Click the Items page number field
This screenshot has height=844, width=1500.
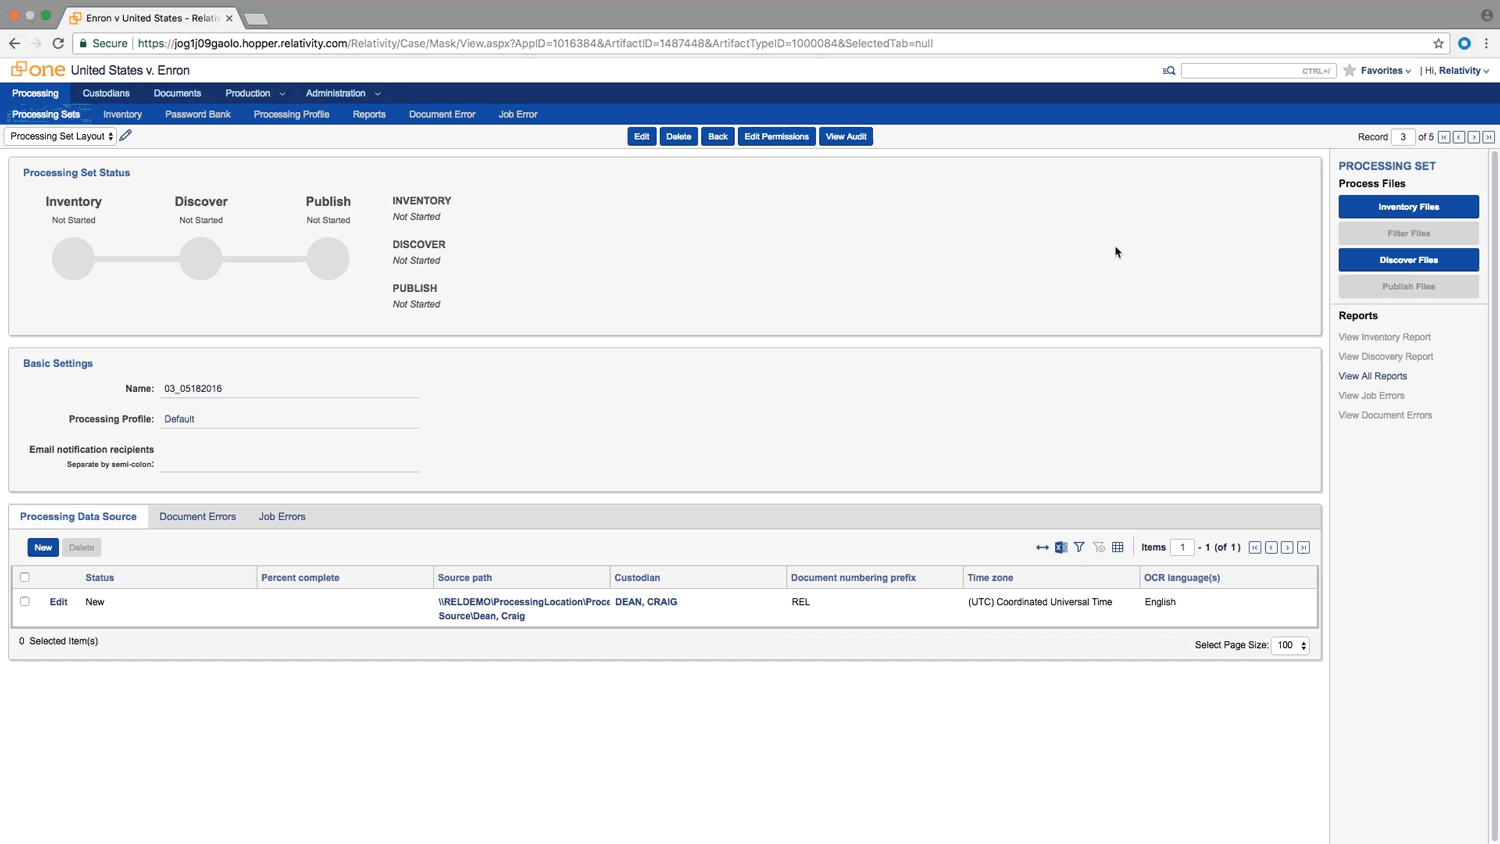1182,548
